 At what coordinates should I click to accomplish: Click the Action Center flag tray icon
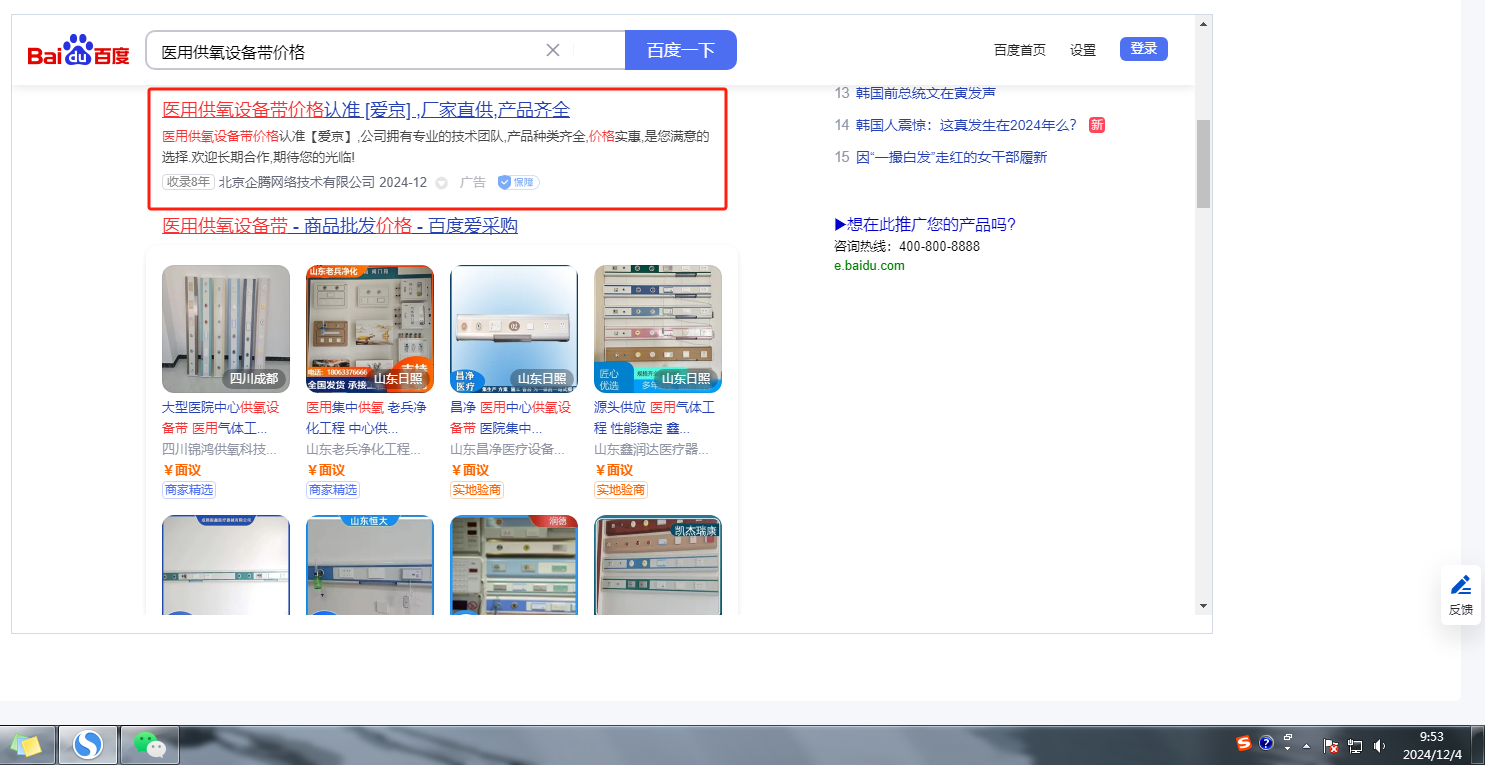(1331, 745)
